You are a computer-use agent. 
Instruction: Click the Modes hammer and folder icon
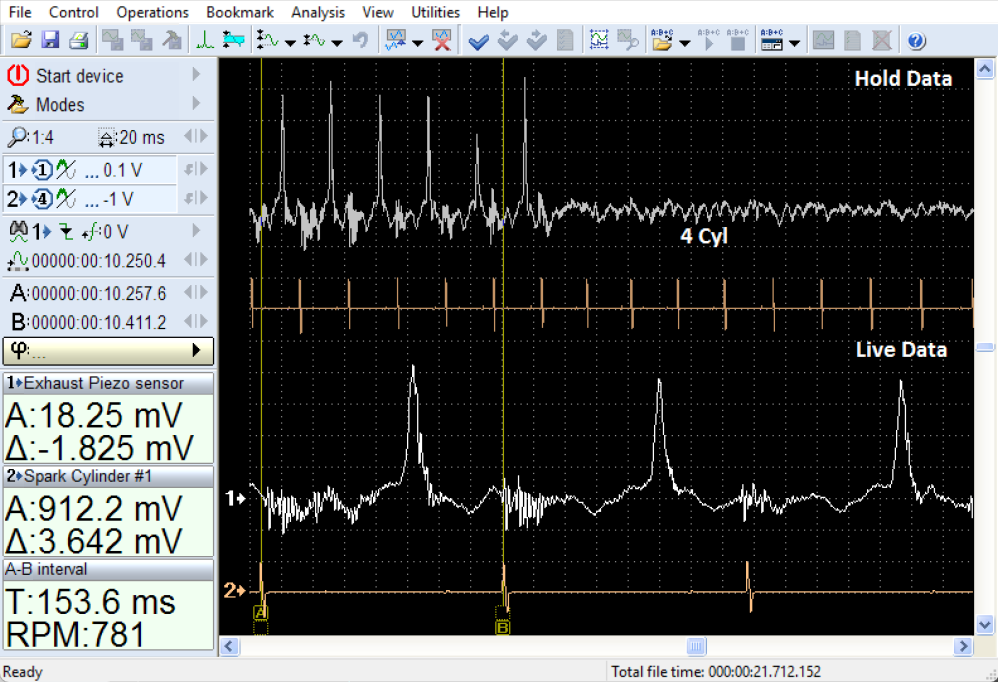point(18,104)
